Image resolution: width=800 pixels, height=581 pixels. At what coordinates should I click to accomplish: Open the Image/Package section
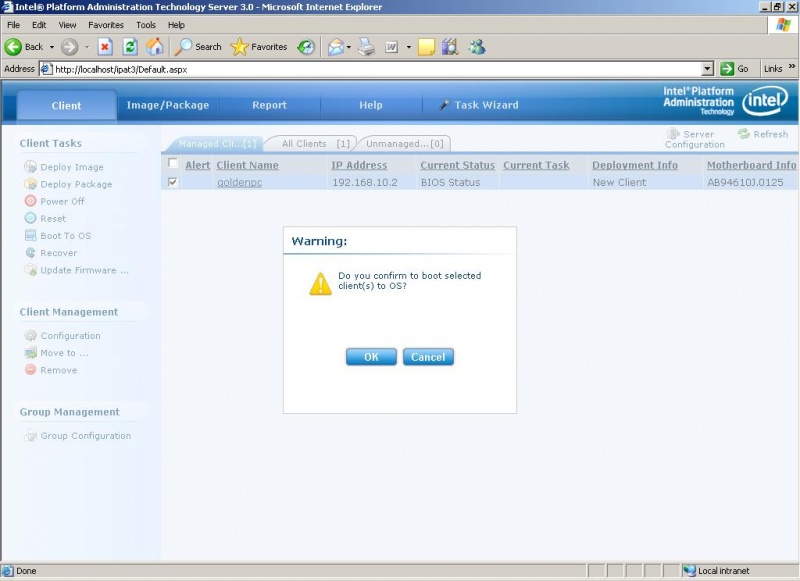(170, 103)
